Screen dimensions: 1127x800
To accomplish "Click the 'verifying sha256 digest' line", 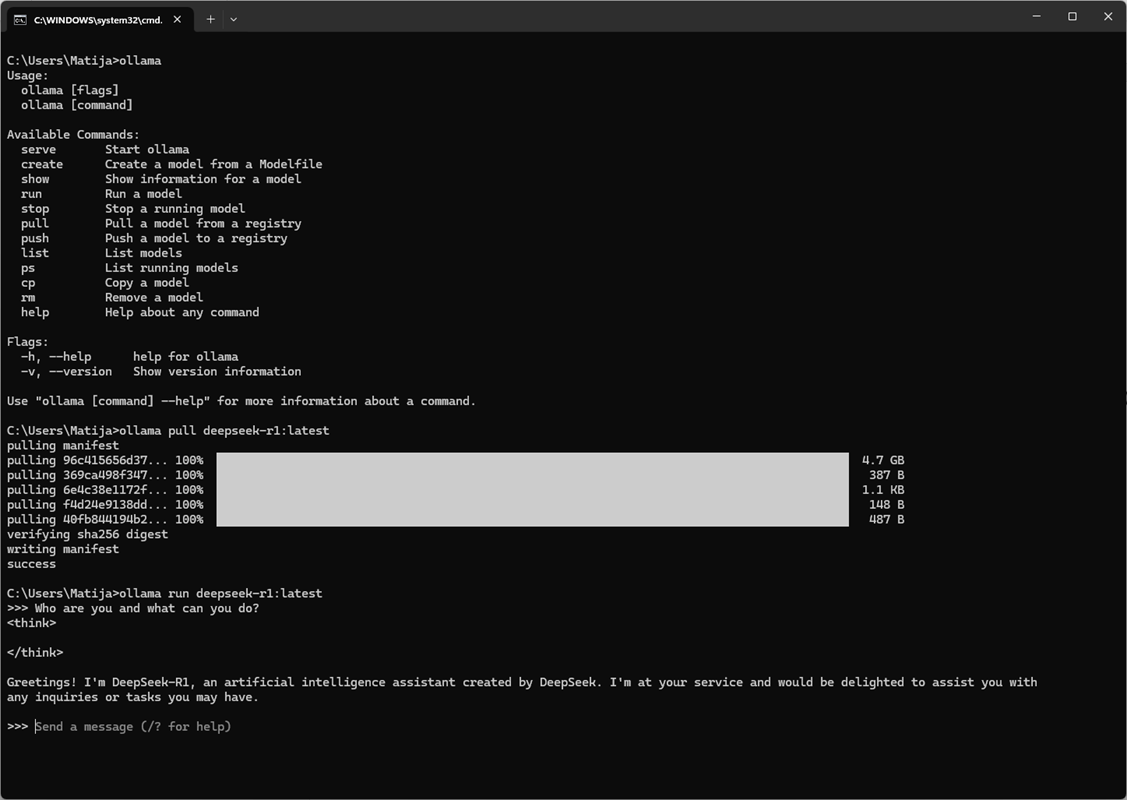I will click(88, 535).
